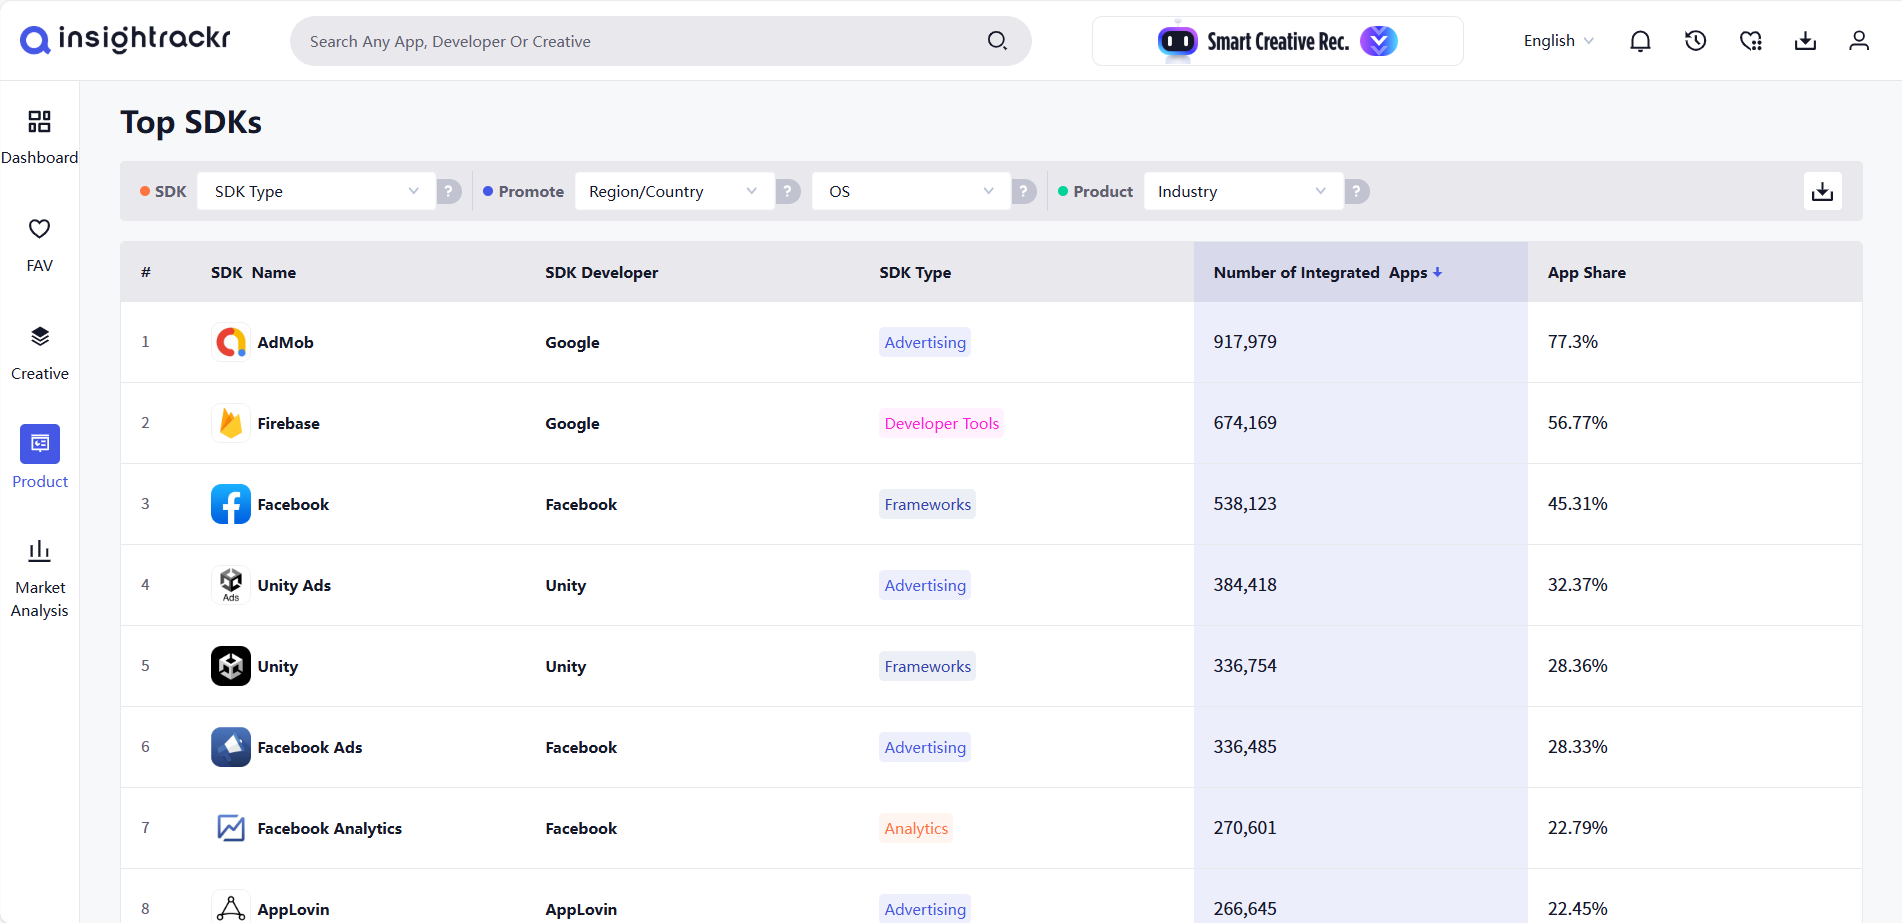Open the AdMob SDK entry

(x=285, y=342)
